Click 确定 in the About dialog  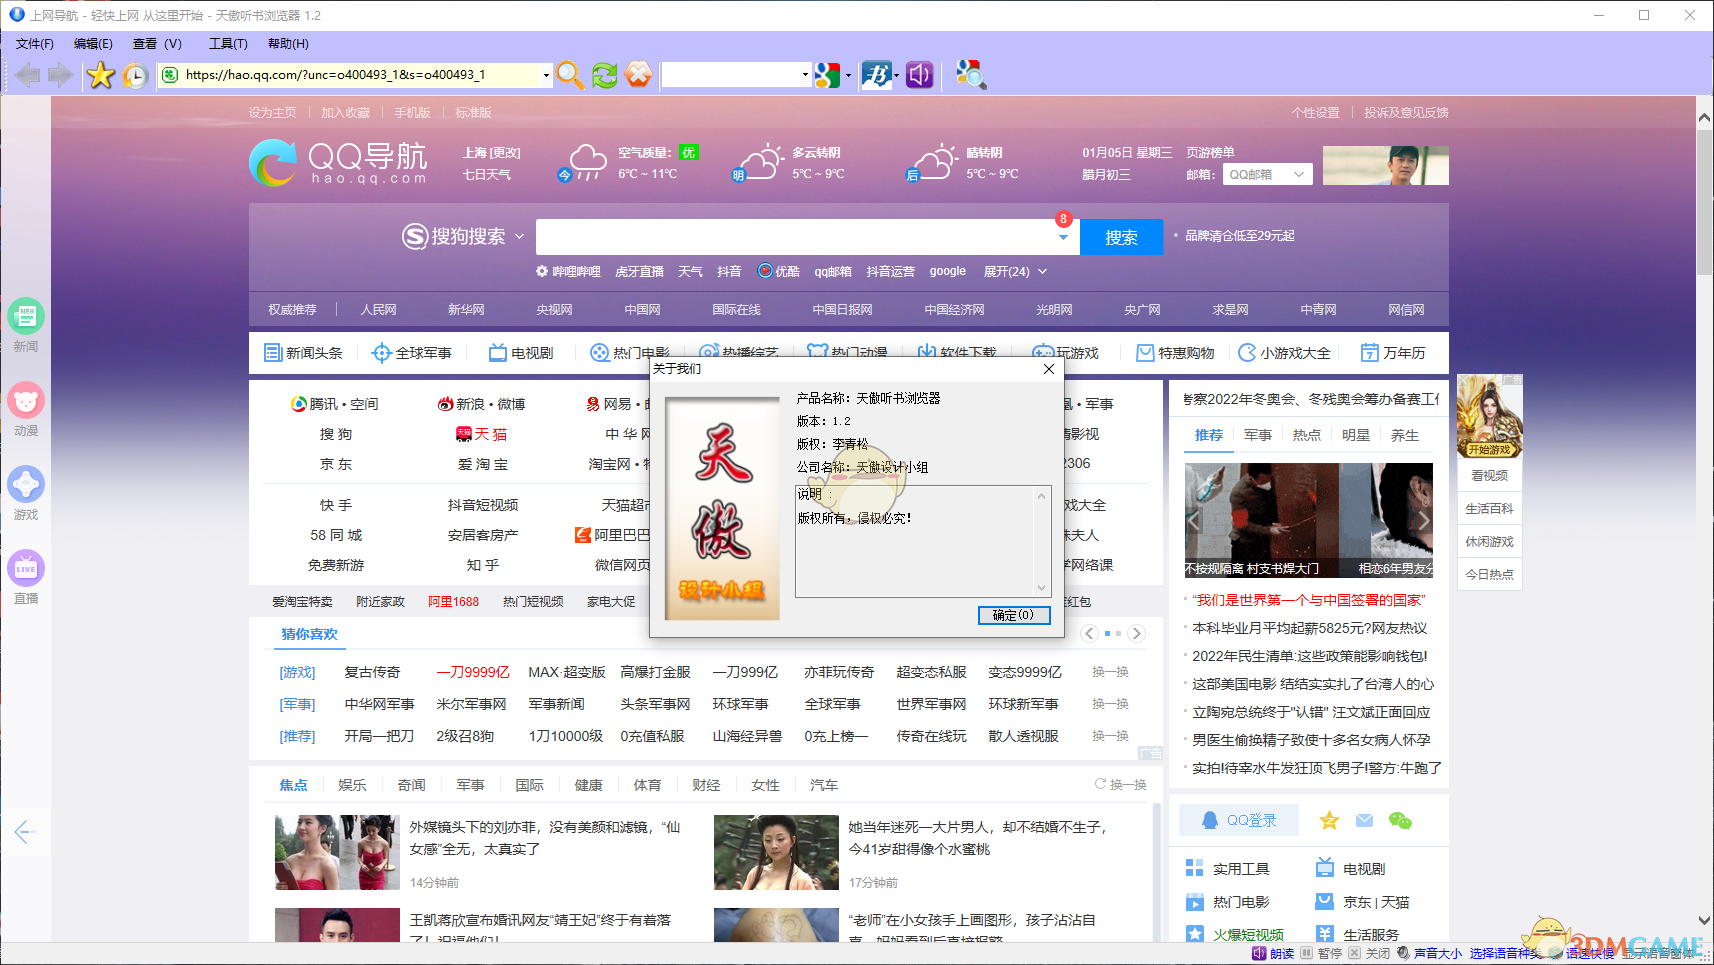tap(1014, 615)
